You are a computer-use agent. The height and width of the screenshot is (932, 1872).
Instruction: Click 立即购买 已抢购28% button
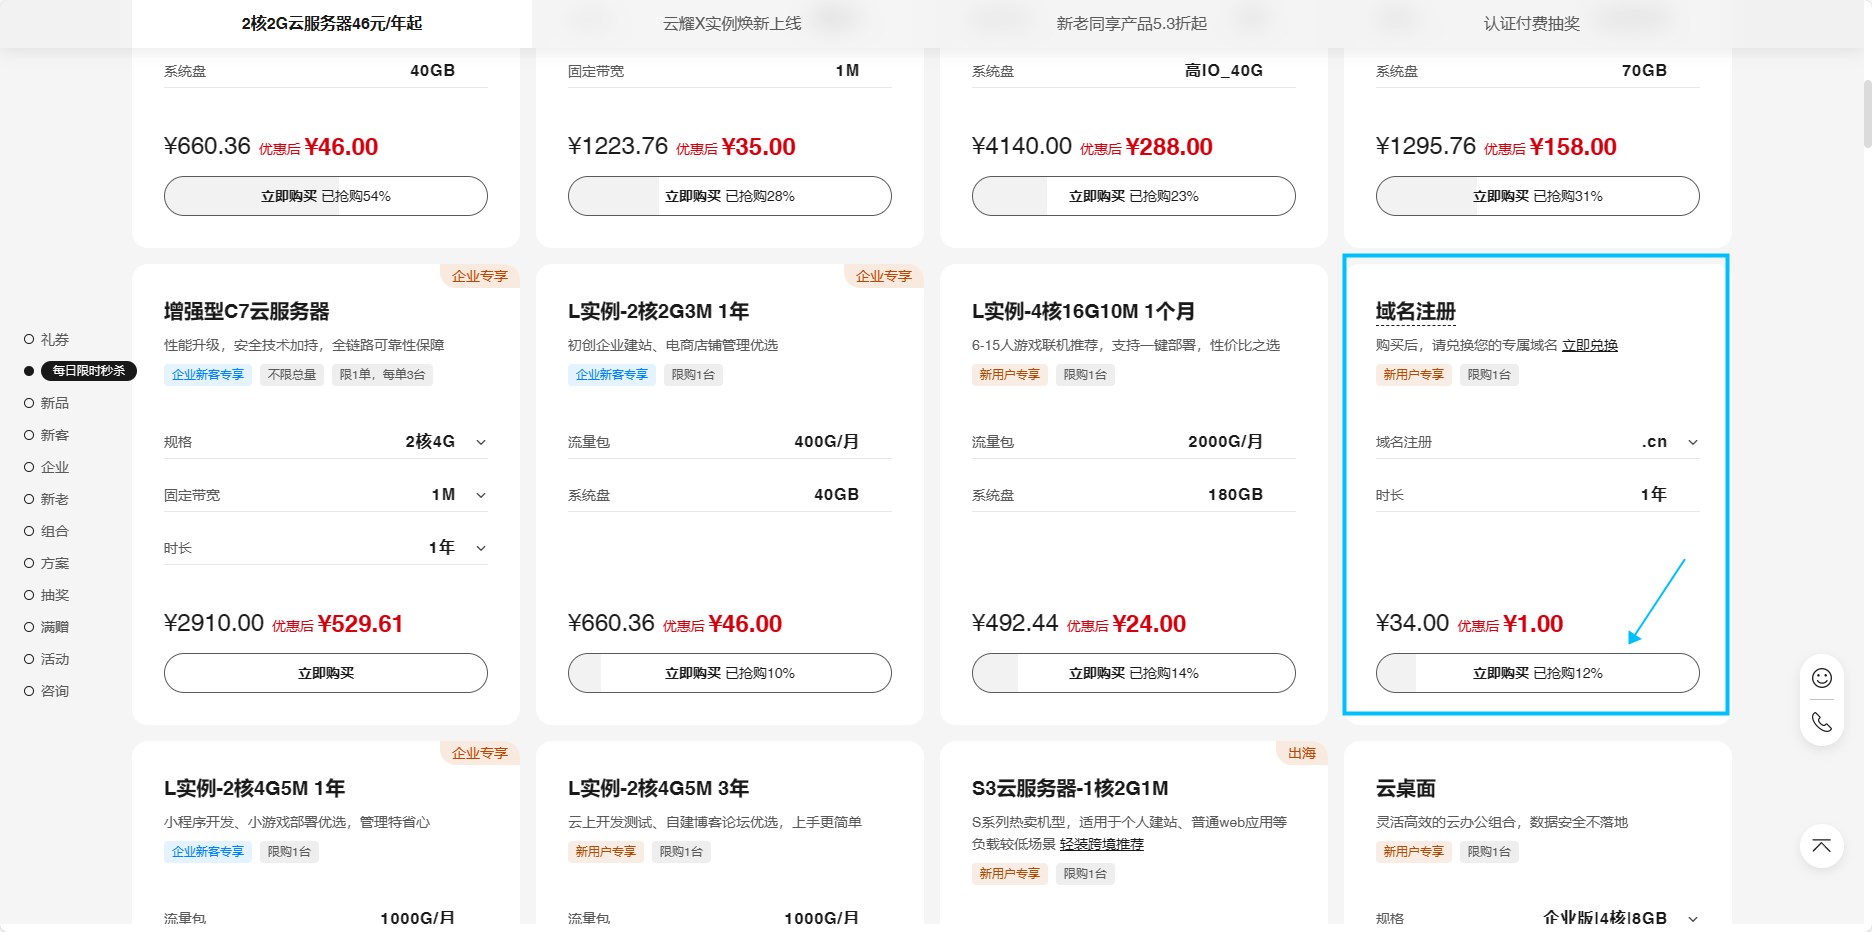click(x=730, y=196)
